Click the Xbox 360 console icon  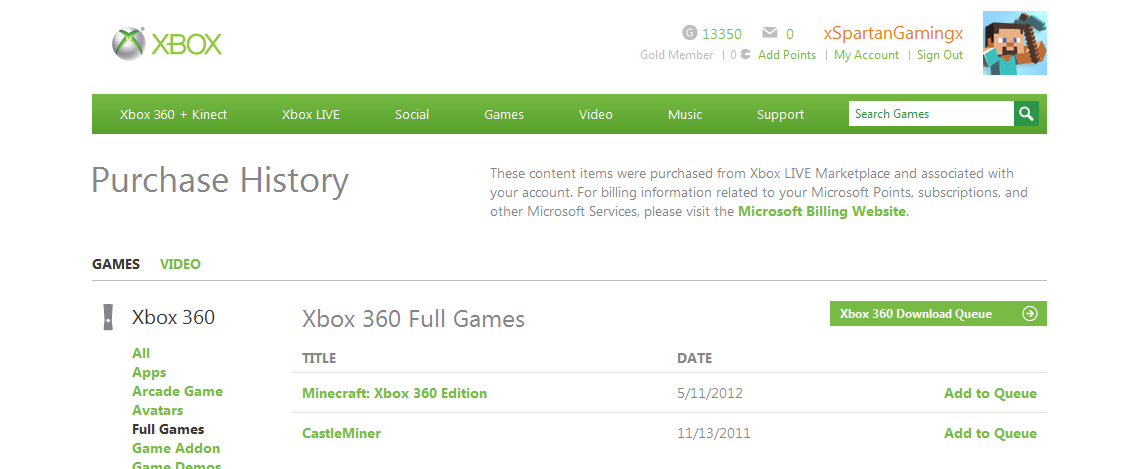pos(107,317)
